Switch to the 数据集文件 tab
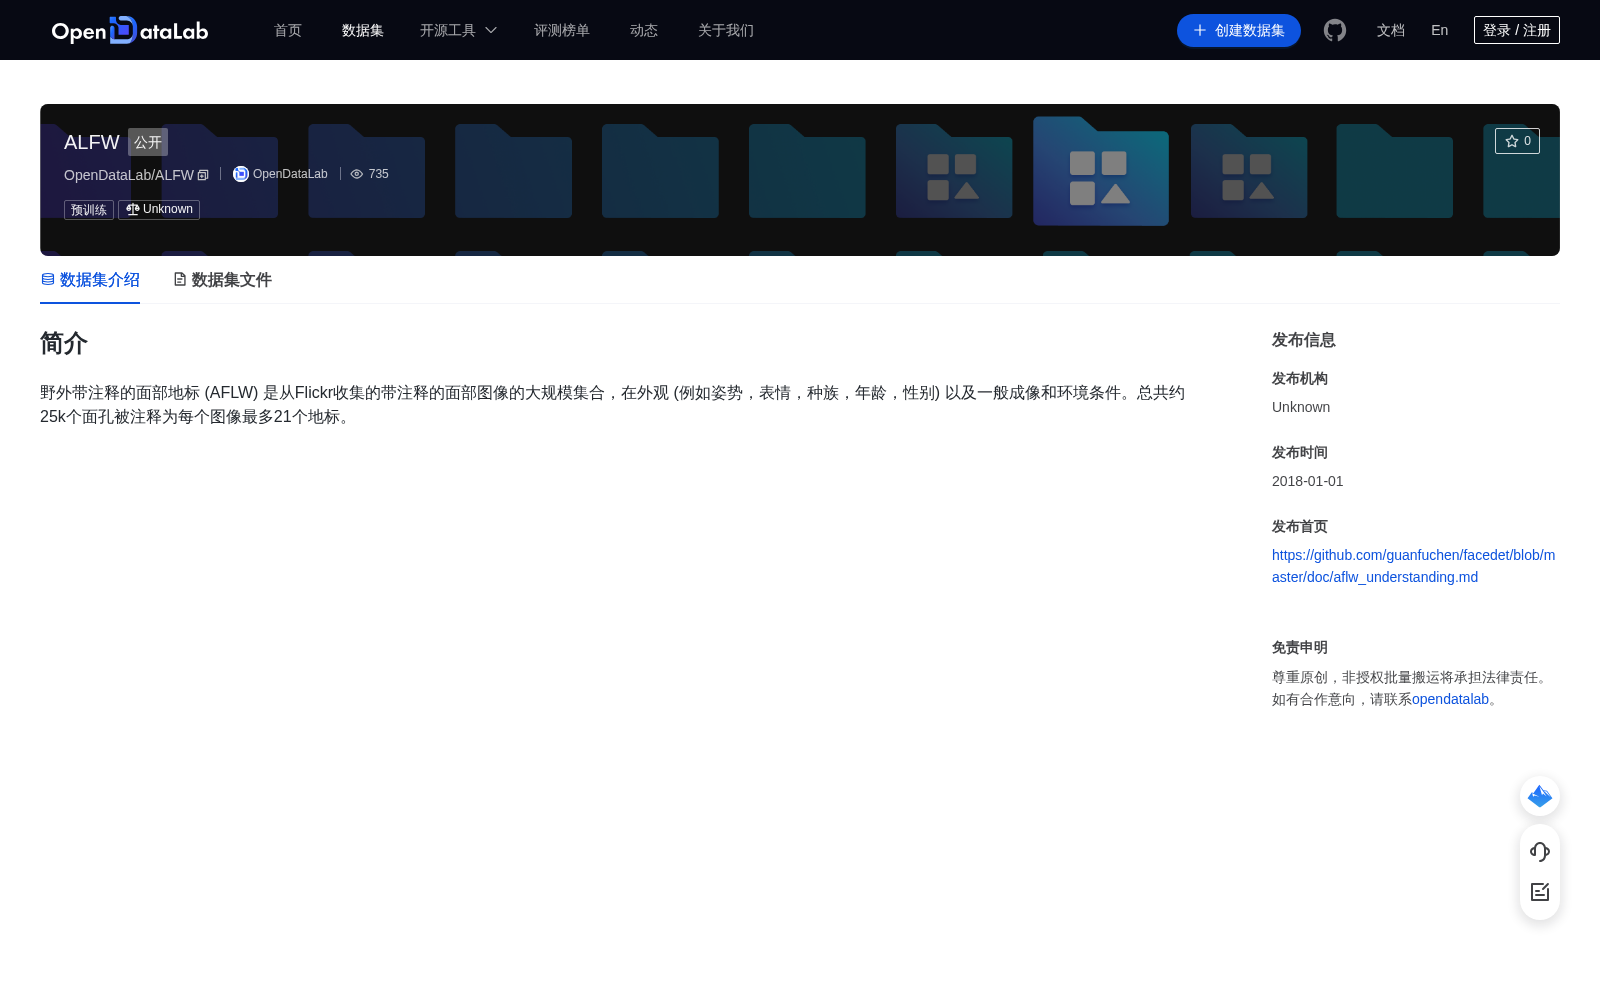This screenshot has width=1600, height=1000. (x=222, y=280)
